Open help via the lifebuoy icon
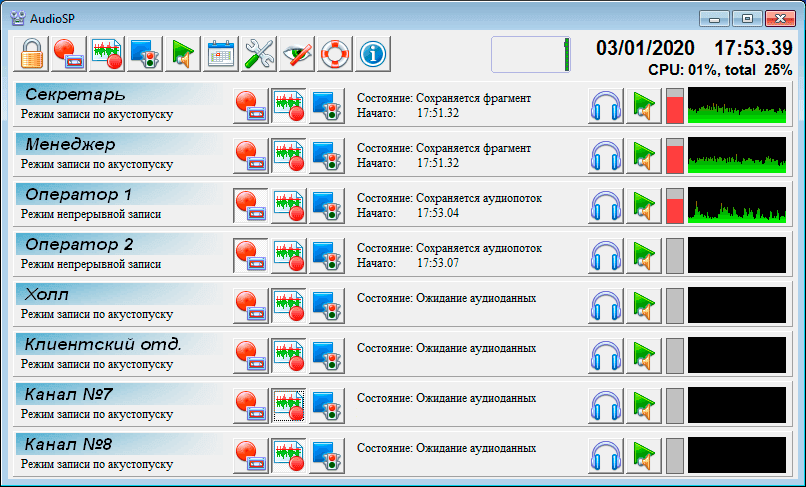This screenshot has height=487, width=806. (x=335, y=53)
